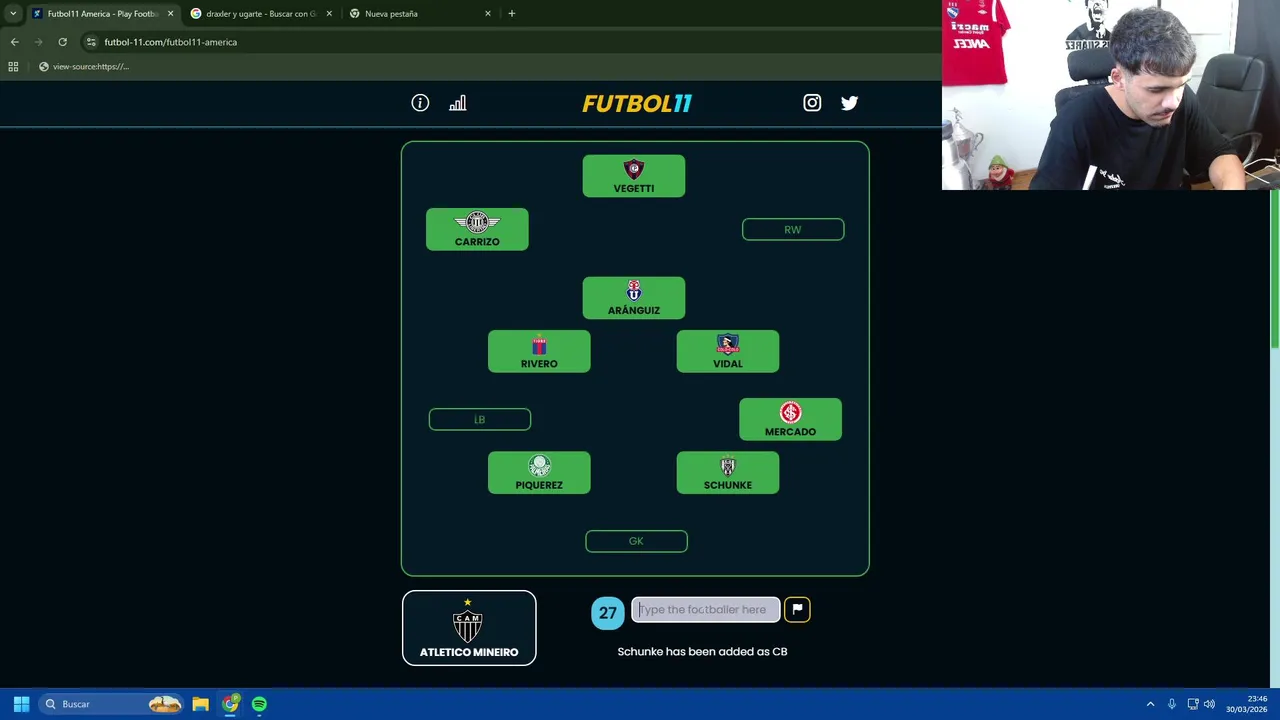The width and height of the screenshot is (1280, 720).
Task: Click the page vertical scrollbar
Action: 1274,270
